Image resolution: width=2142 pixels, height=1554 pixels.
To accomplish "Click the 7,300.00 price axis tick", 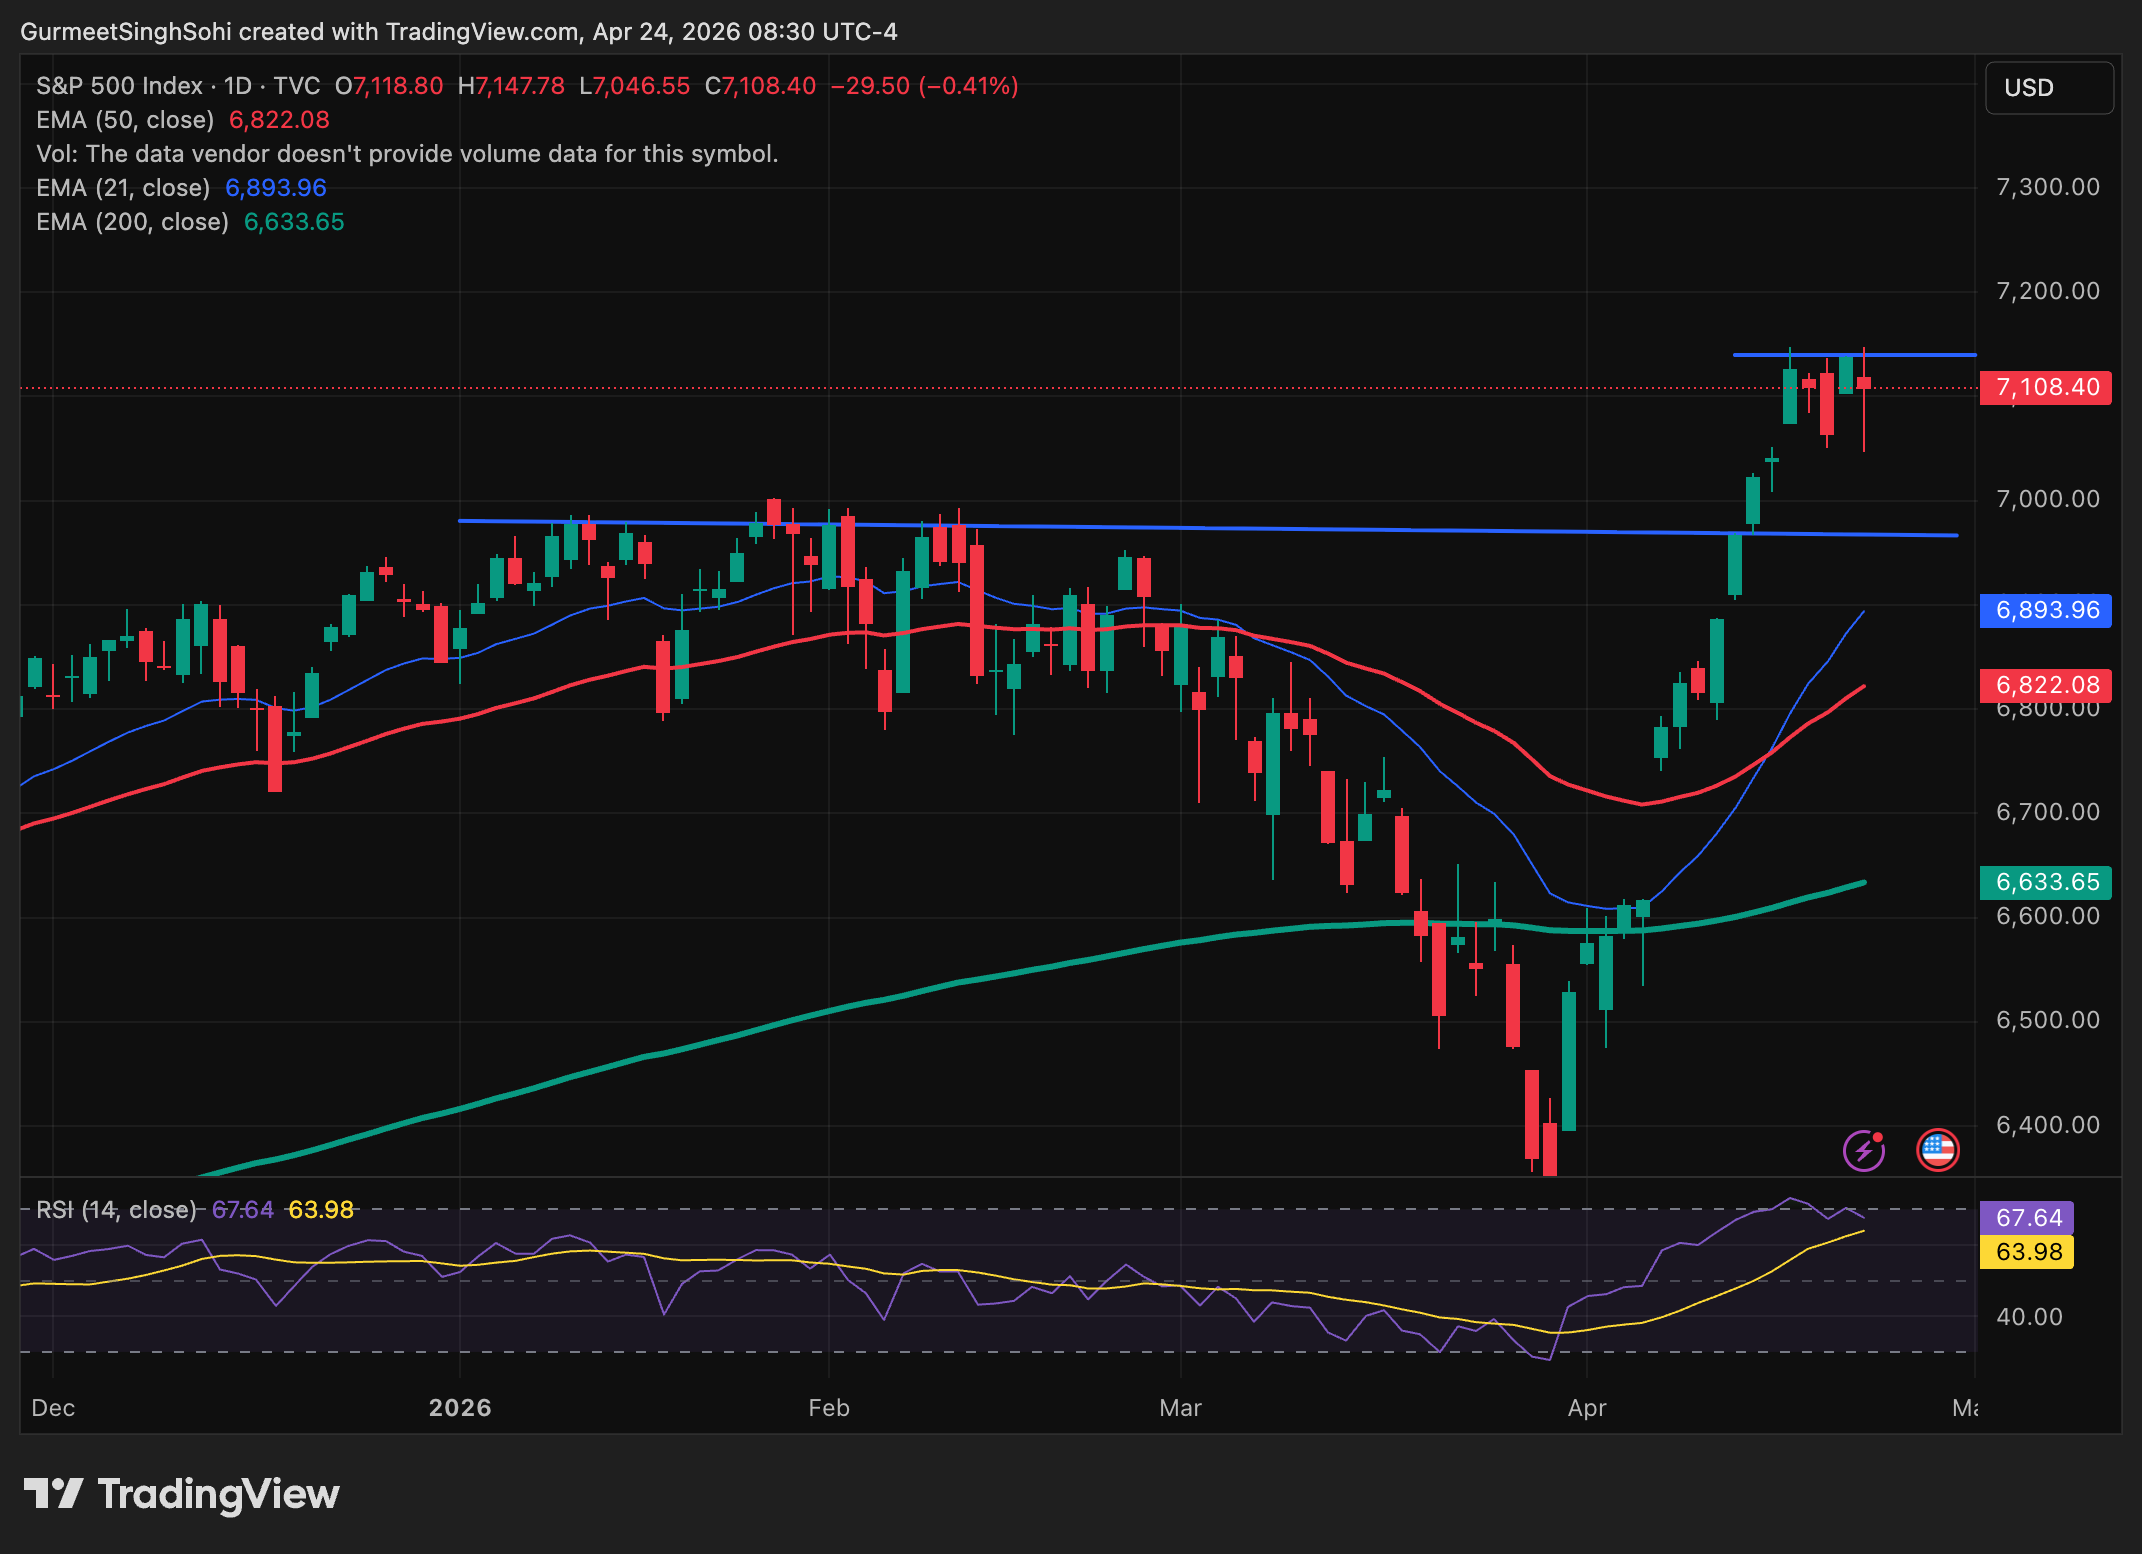I will 2048,187.
